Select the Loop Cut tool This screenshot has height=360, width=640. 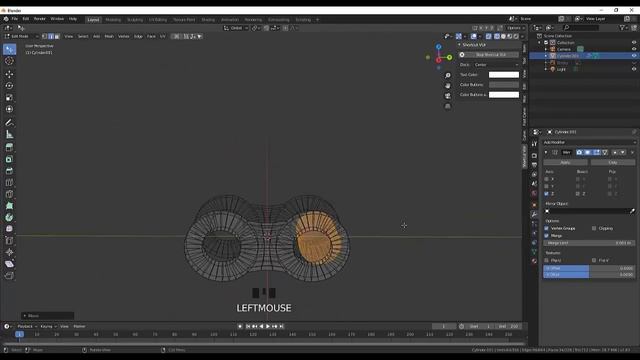tap(9, 182)
